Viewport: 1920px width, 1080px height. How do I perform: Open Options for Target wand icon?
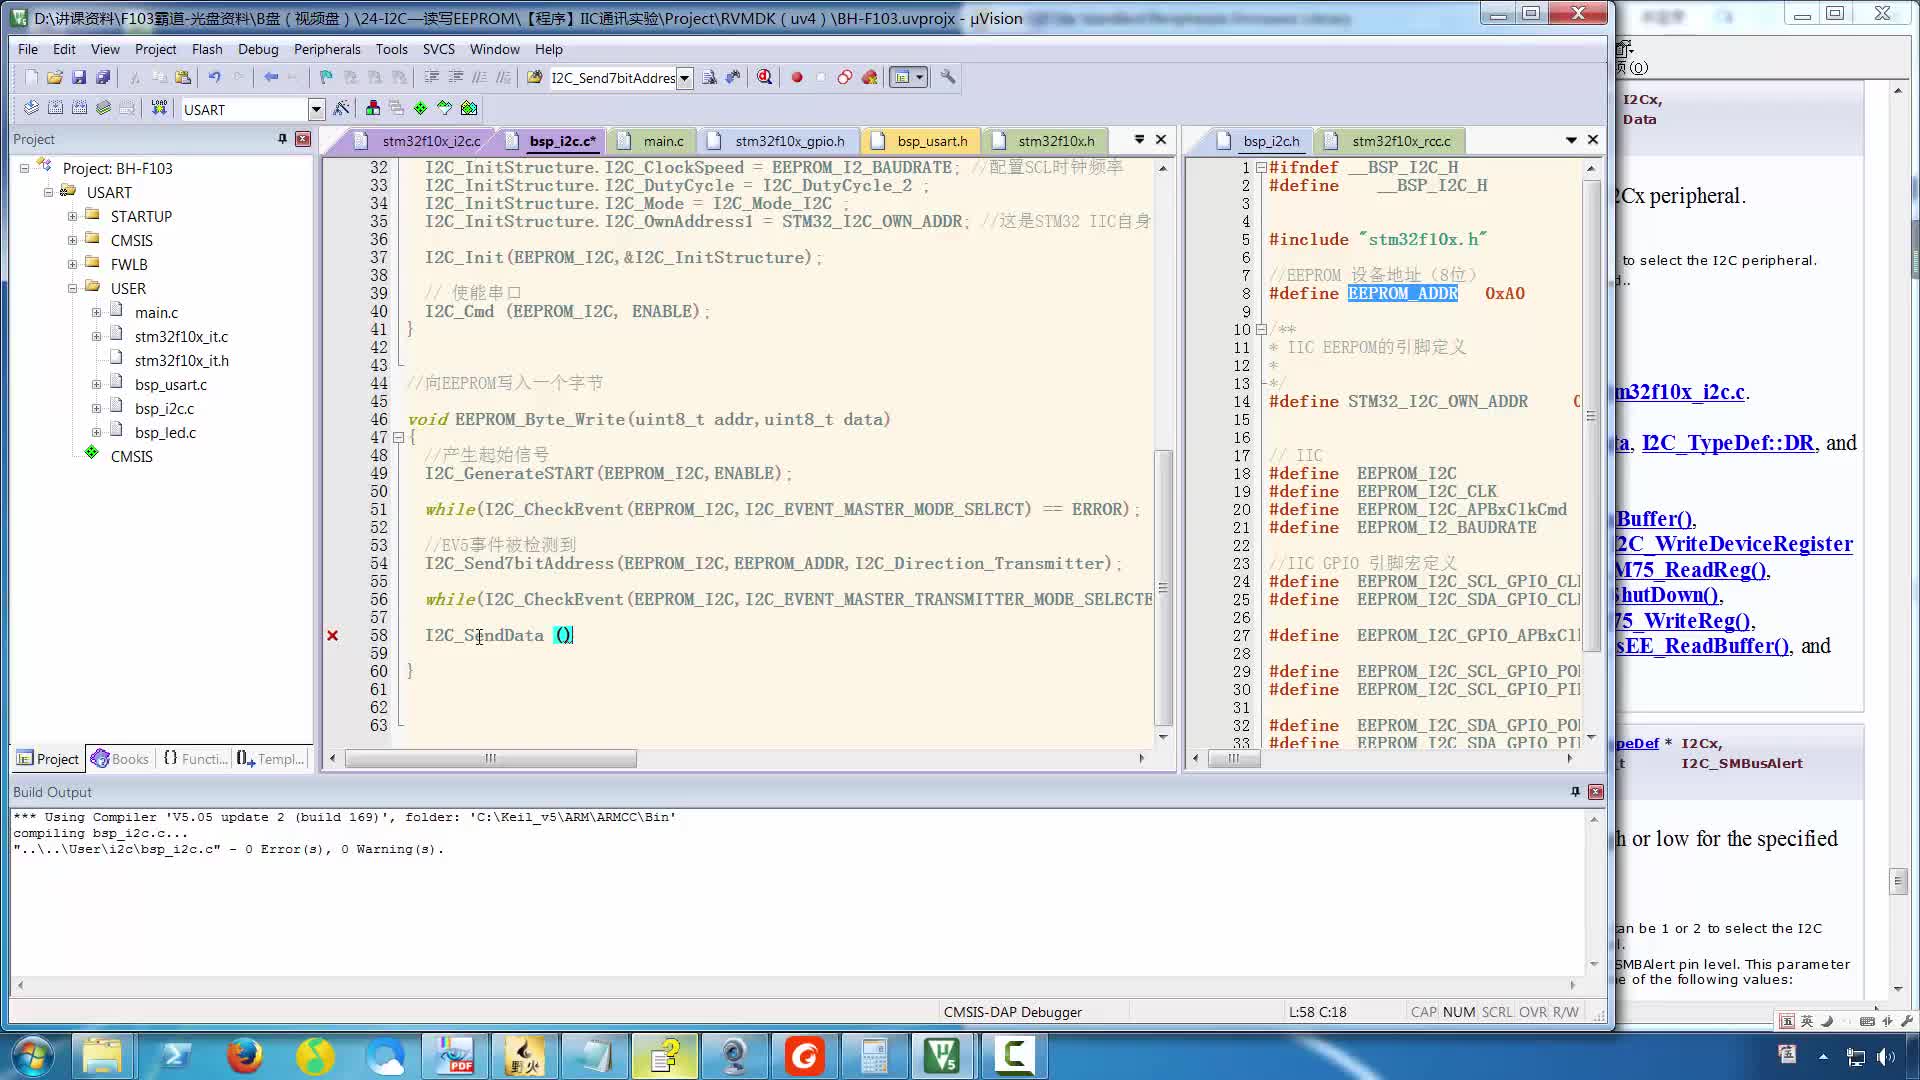[x=342, y=108]
